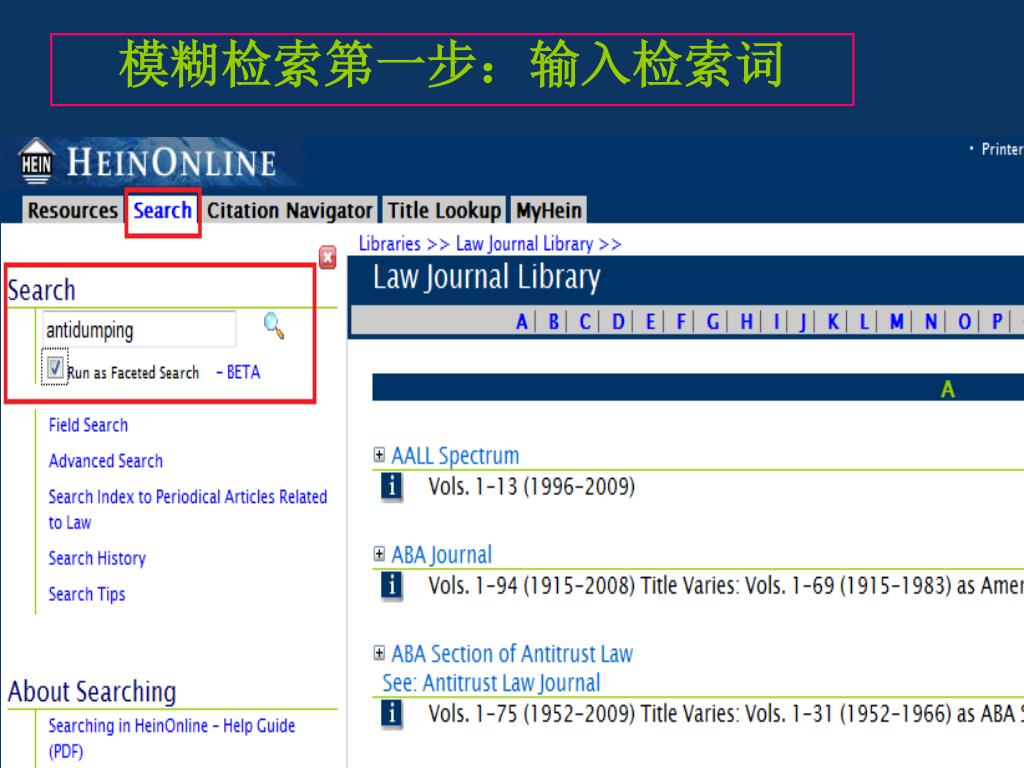Toggle Run as Faceted Search checkbox

(x=55, y=368)
